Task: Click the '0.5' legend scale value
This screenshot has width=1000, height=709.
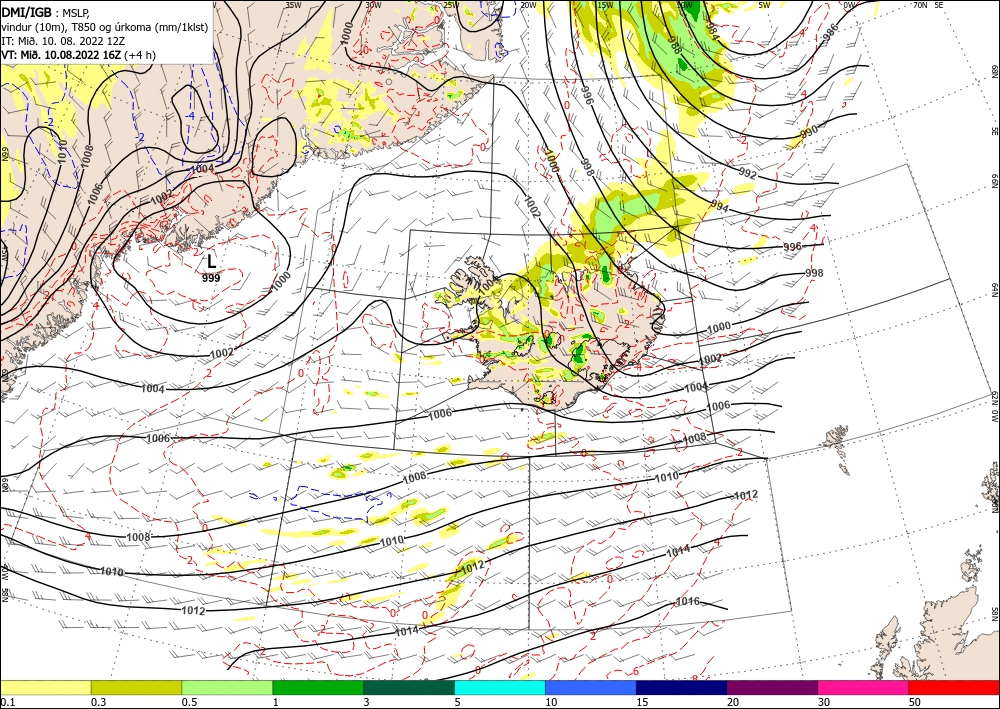Action: tap(189, 702)
